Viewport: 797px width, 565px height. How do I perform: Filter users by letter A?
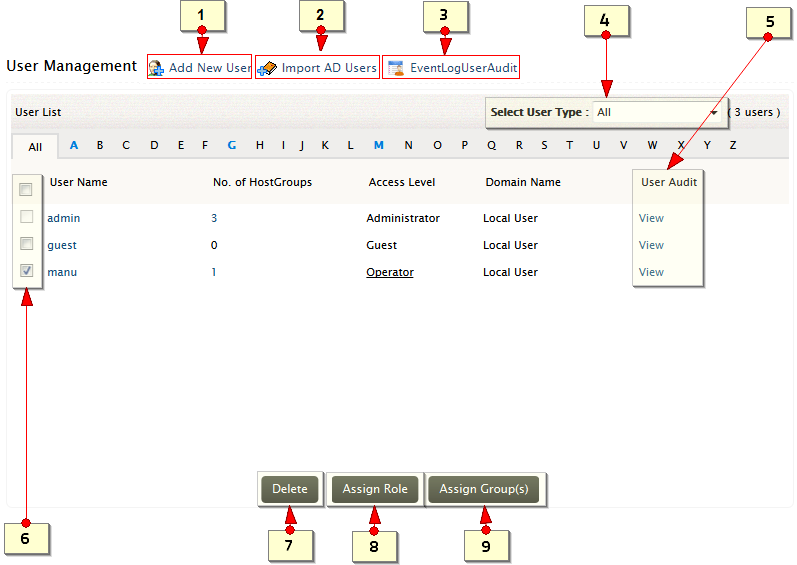coord(74,145)
